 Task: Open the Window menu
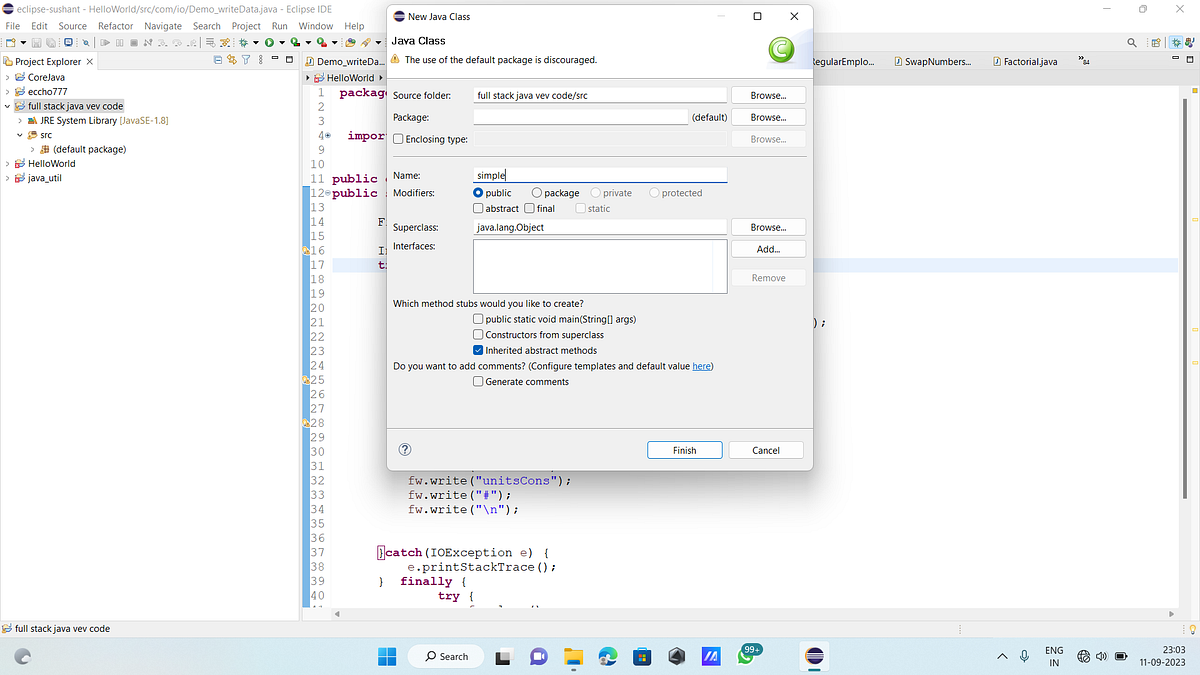316,26
